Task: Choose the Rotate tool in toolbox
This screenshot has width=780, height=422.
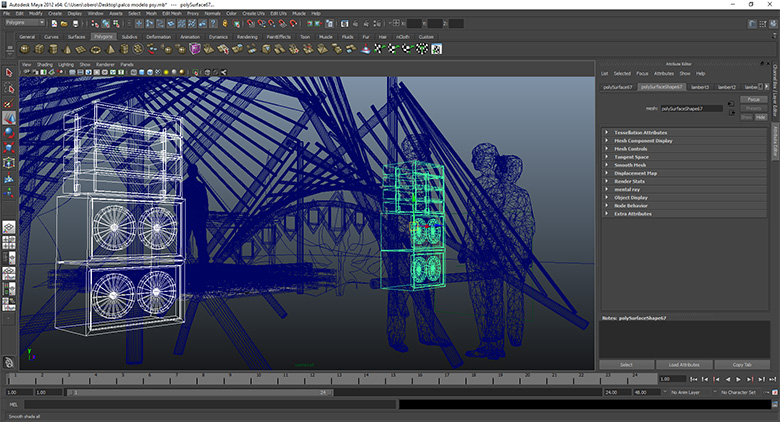Action: 8,133
